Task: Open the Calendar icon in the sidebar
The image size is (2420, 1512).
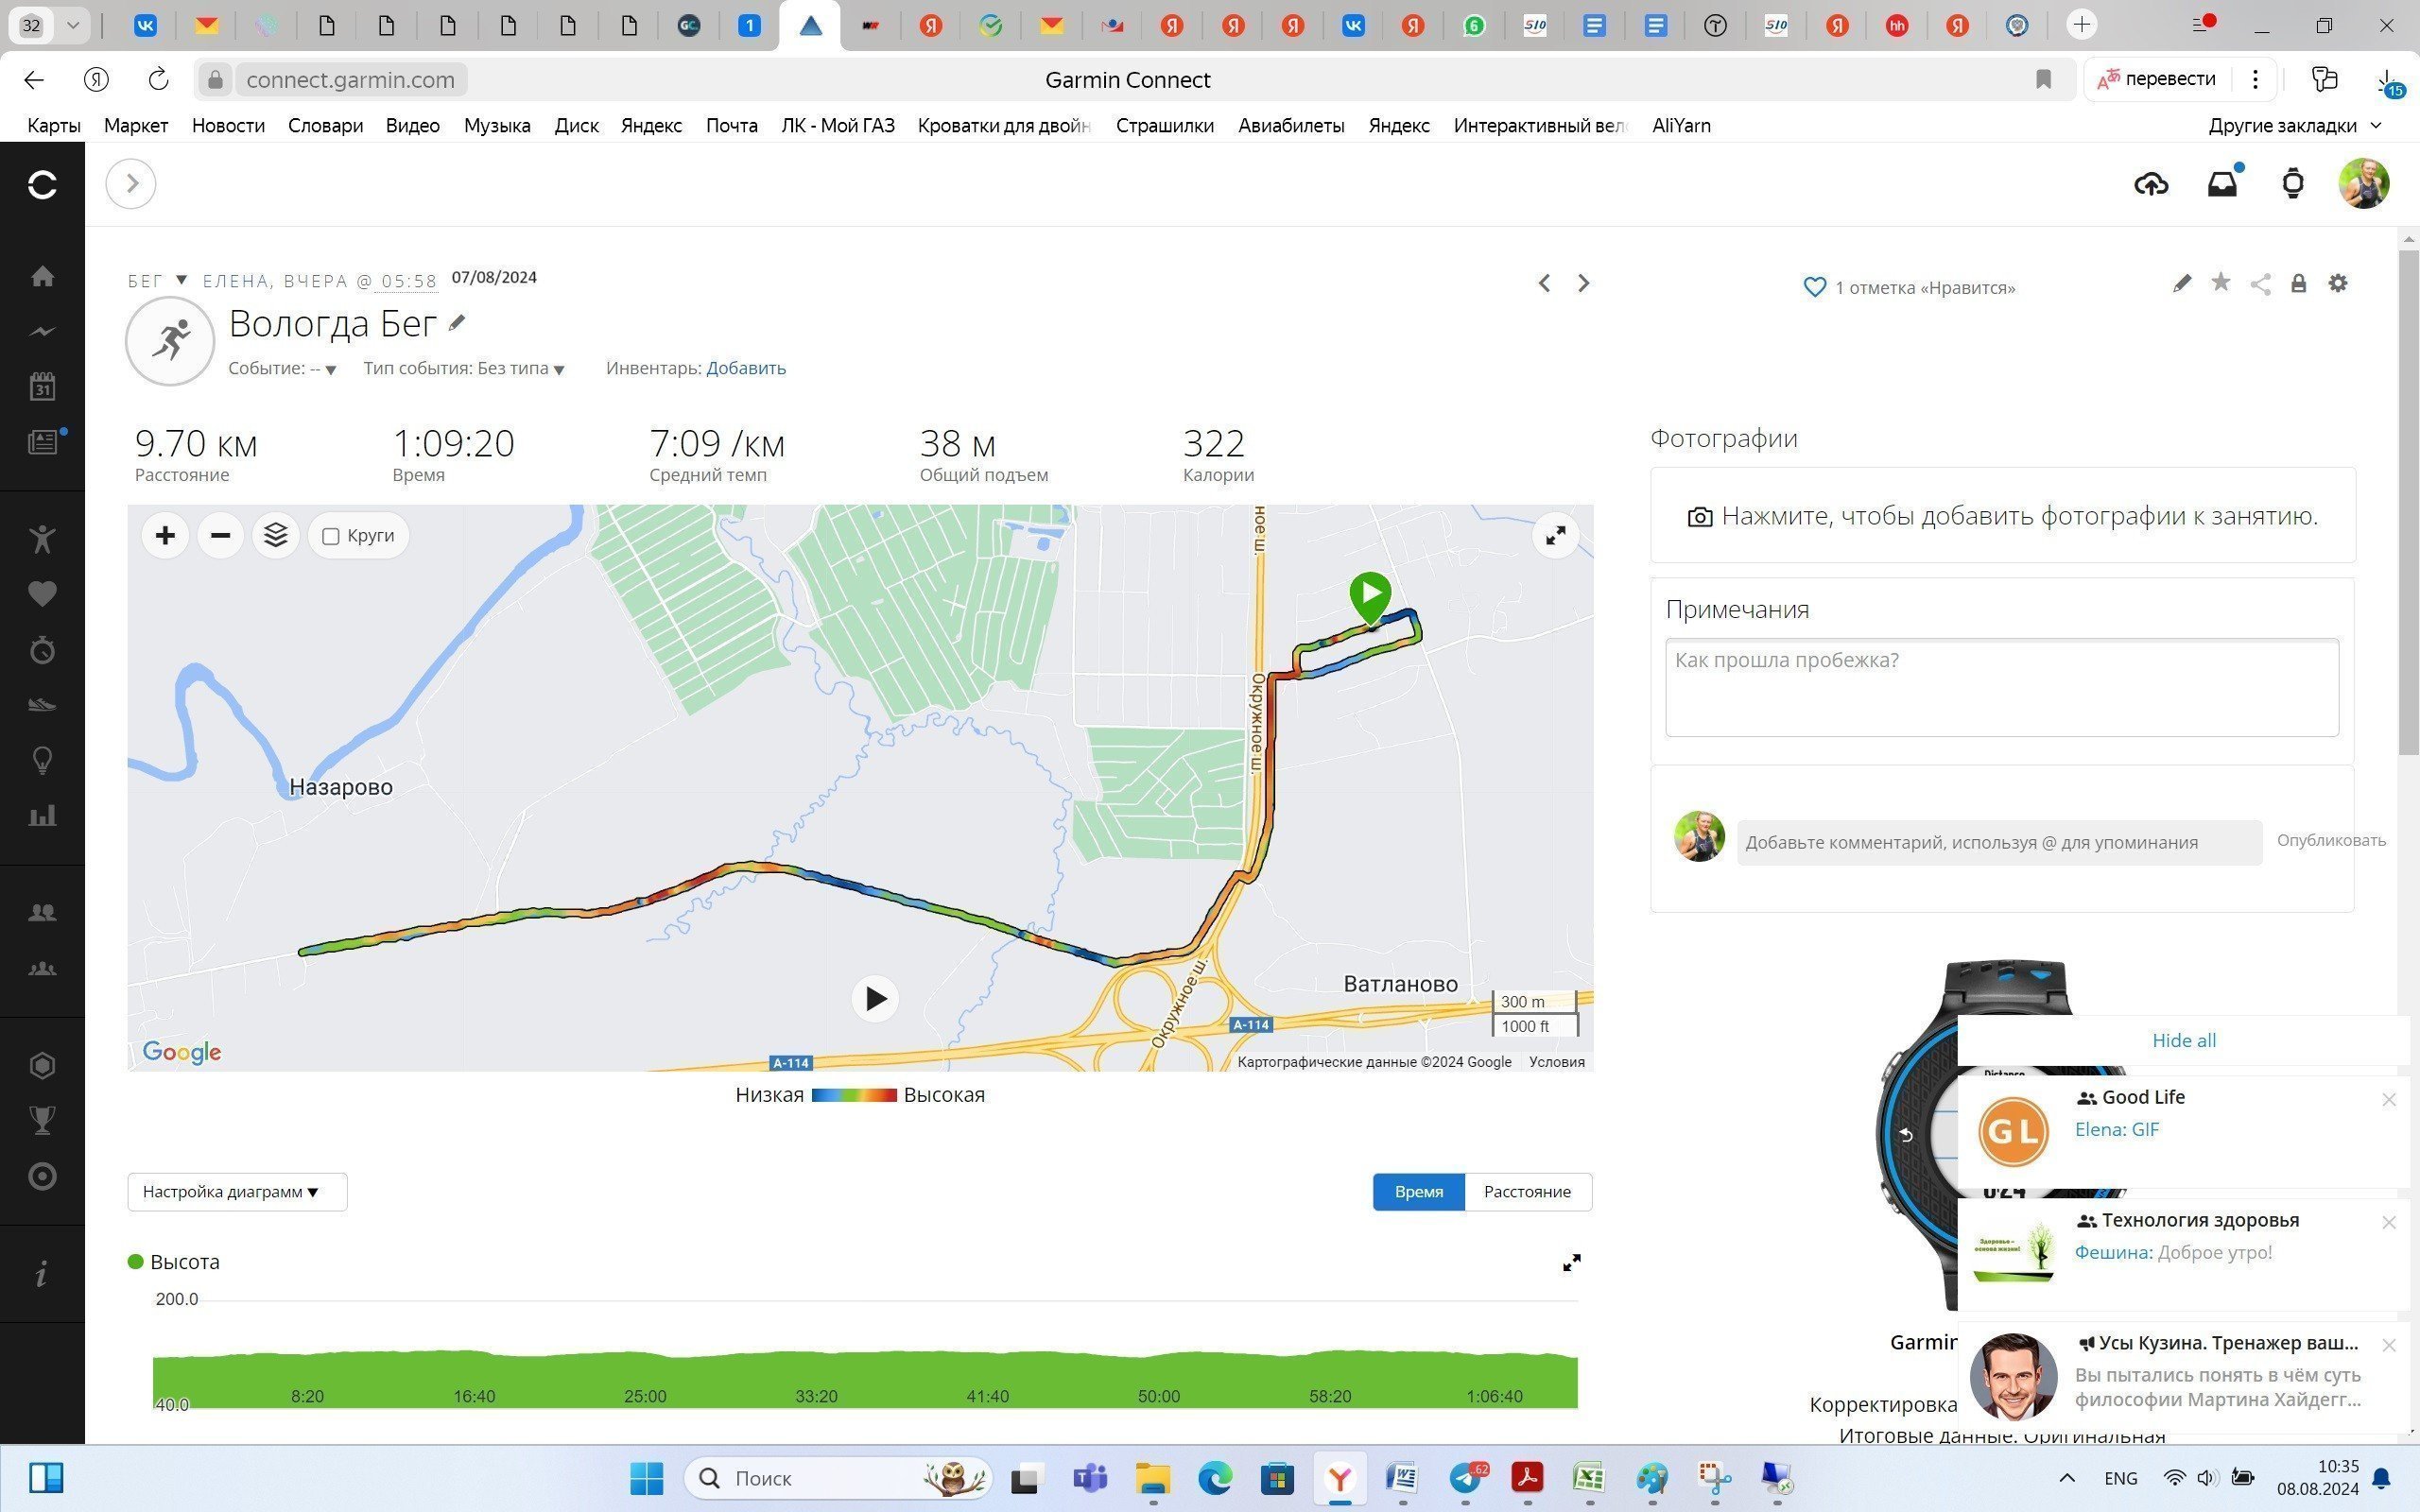Action: [42, 386]
